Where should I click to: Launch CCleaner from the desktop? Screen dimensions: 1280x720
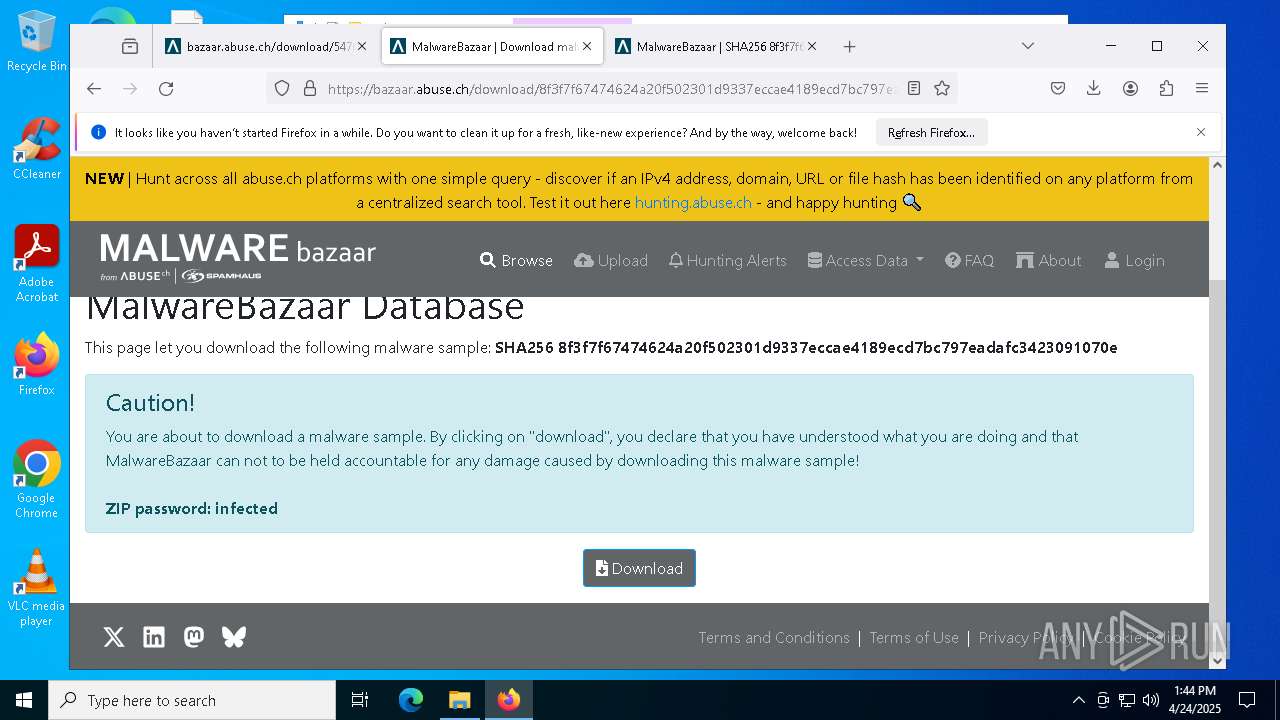tap(37, 148)
